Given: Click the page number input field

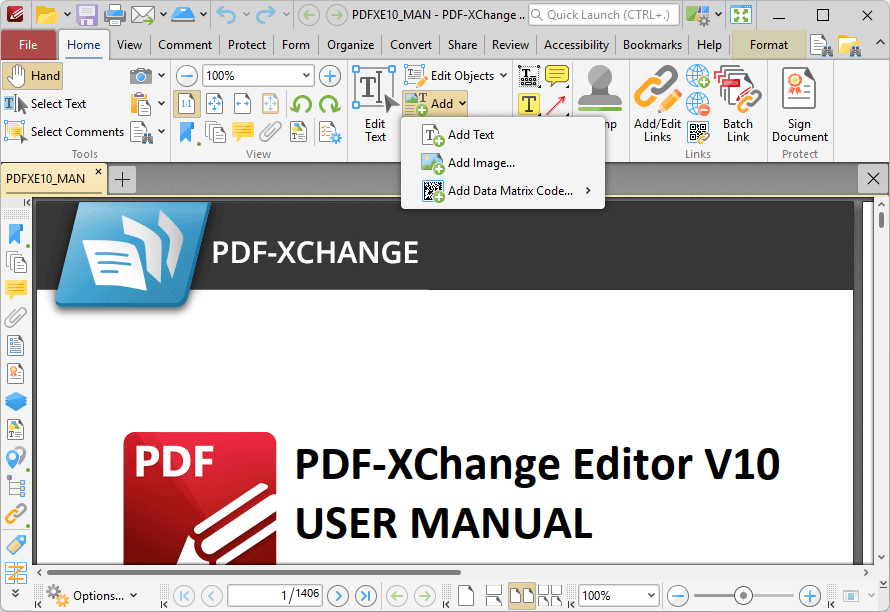Looking at the screenshot, I should (275, 596).
